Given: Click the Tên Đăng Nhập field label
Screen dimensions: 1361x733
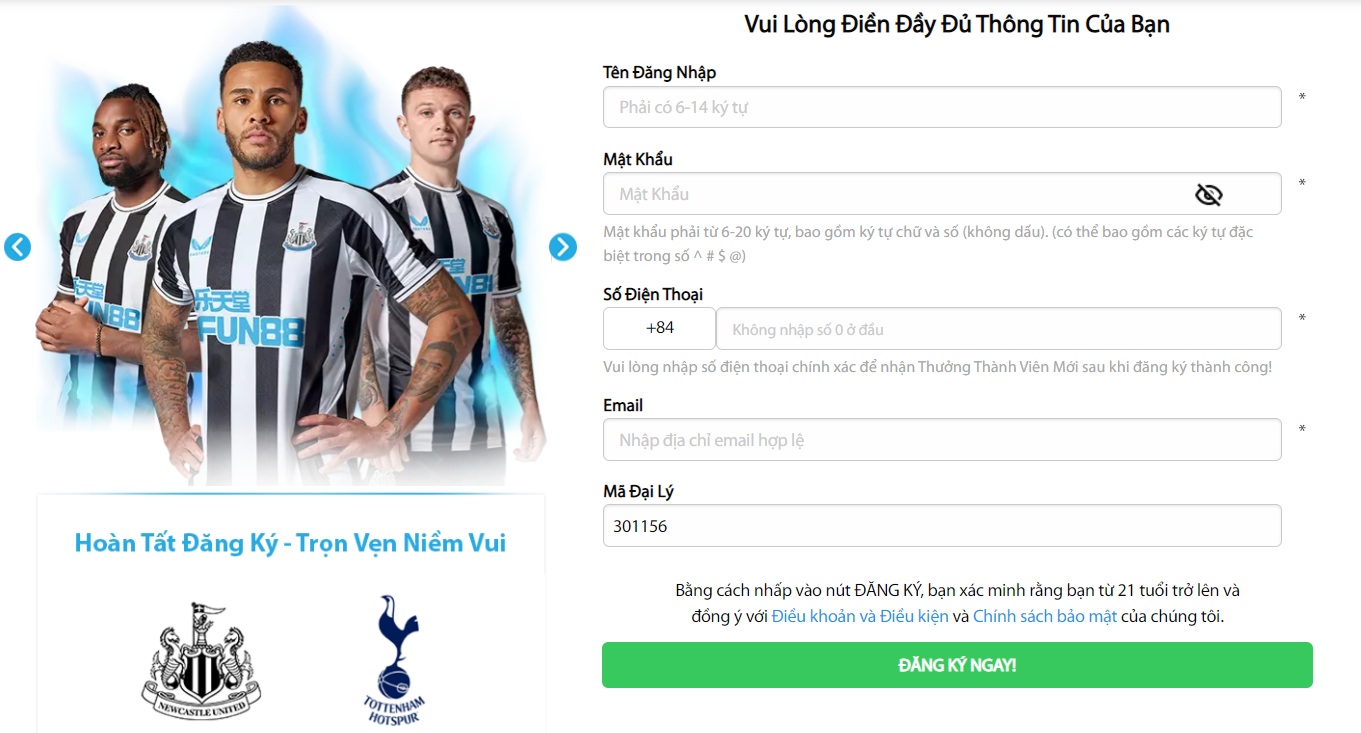Looking at the screenshot, I should point(659,72).
